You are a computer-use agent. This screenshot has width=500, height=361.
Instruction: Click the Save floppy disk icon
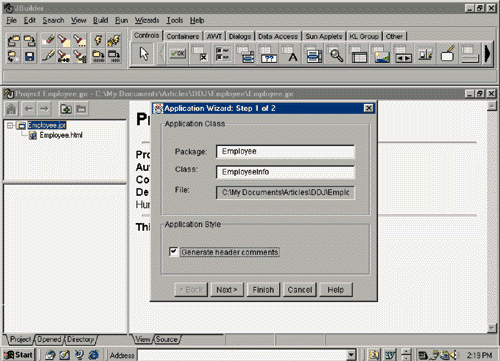30,56
